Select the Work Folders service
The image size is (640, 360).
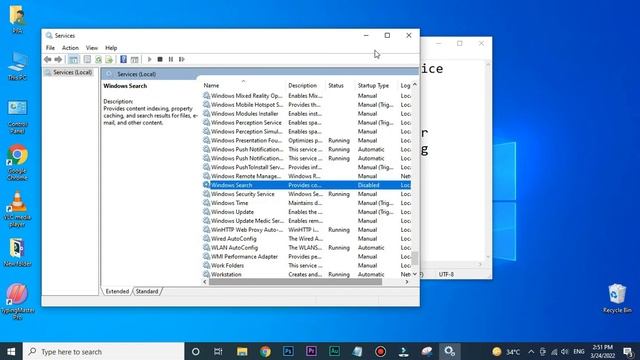307,266
